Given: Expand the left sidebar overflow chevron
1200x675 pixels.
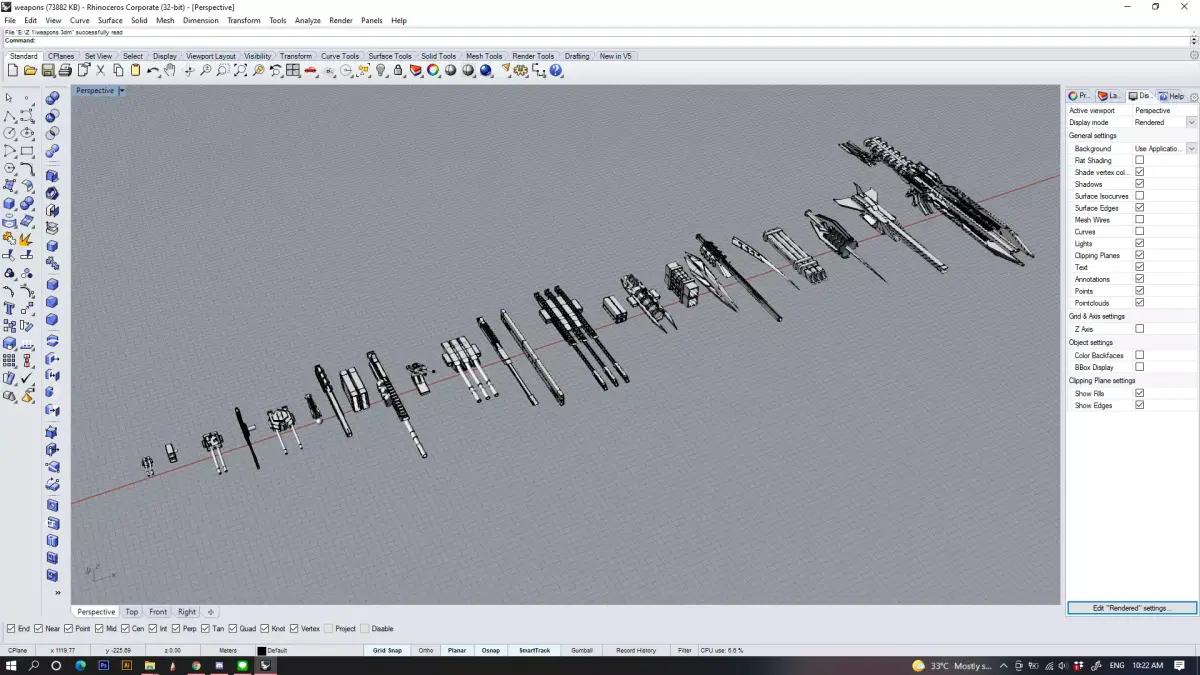Looking at the screenshot, I should 57,593.
